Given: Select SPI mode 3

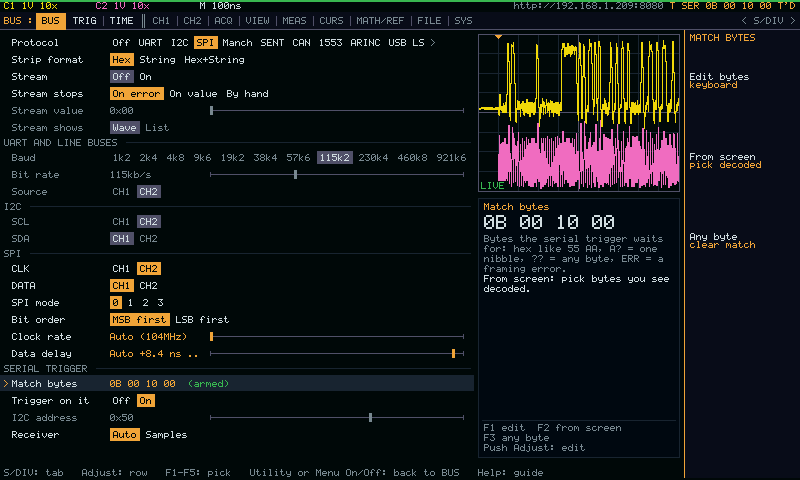Looking at the screenshot, I should point(160,303).
